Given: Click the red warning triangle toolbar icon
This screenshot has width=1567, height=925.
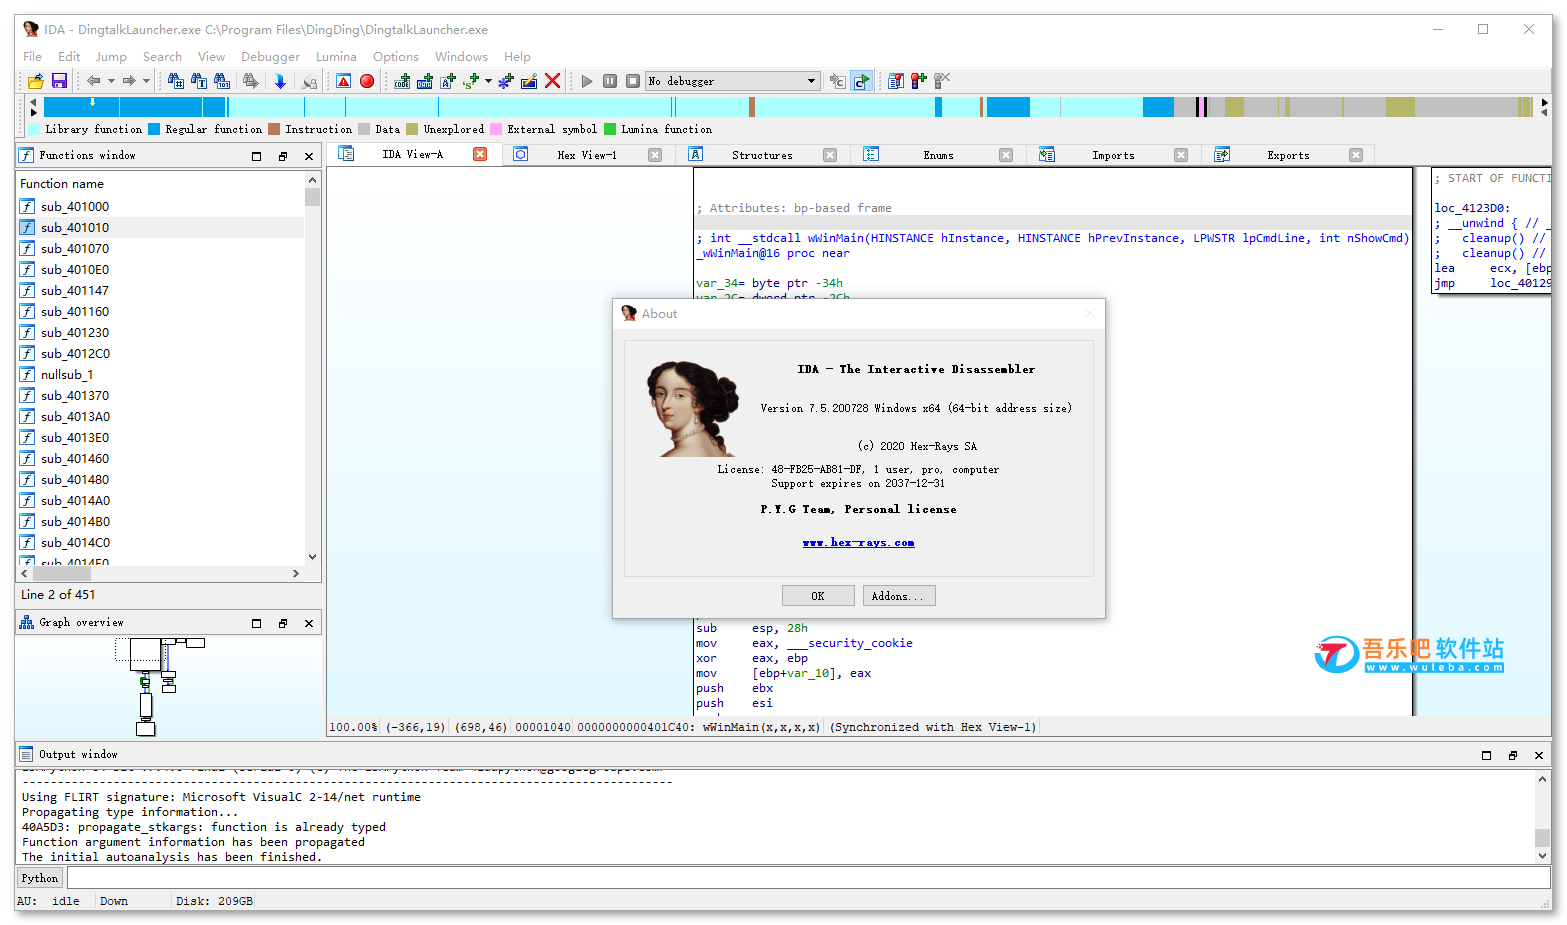Looking at the screenshot, I should click(x=344, y=81).
